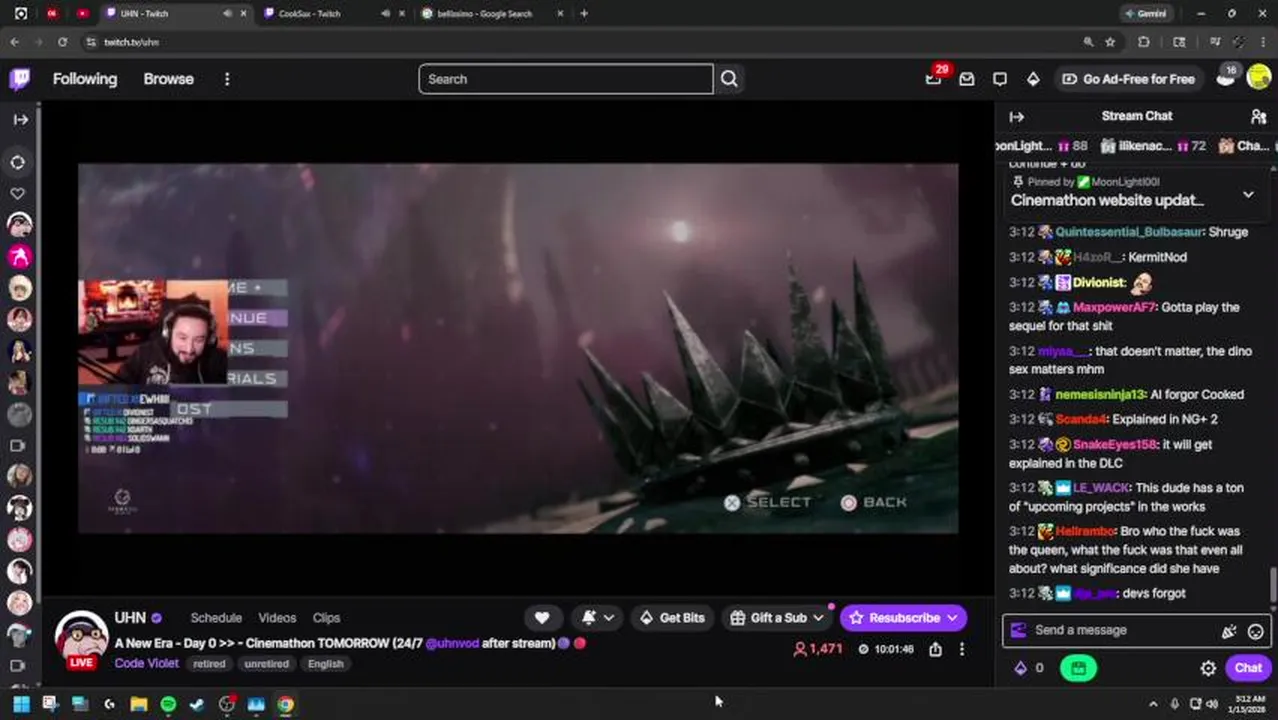1278x720 pixels.
Task: Collapse the Stream Chat panel
Action: click(x=1016, y=117)
